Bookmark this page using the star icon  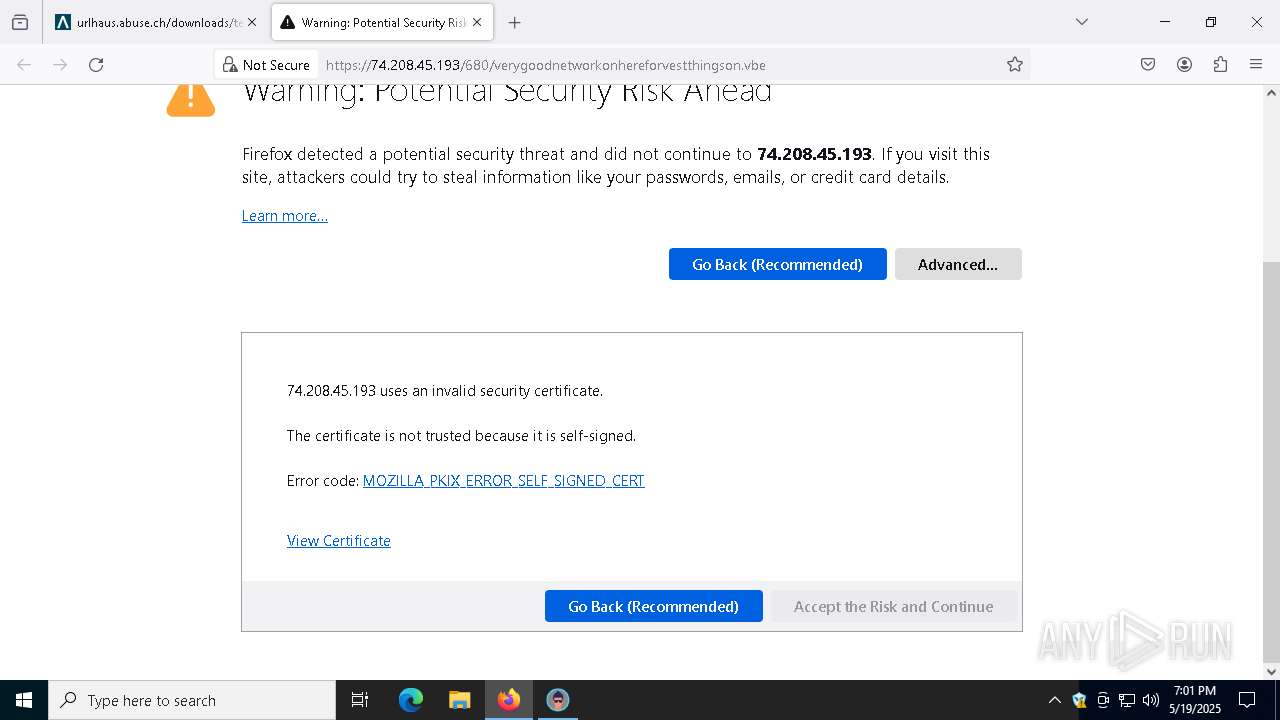[x=1015, y=65]
